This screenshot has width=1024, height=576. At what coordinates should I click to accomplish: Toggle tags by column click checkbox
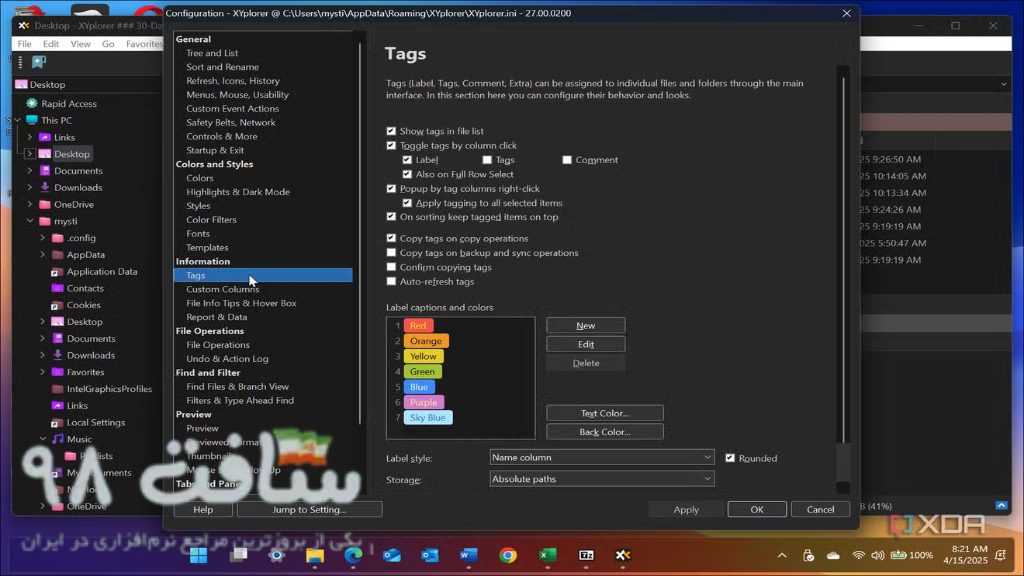coord(391,146)
